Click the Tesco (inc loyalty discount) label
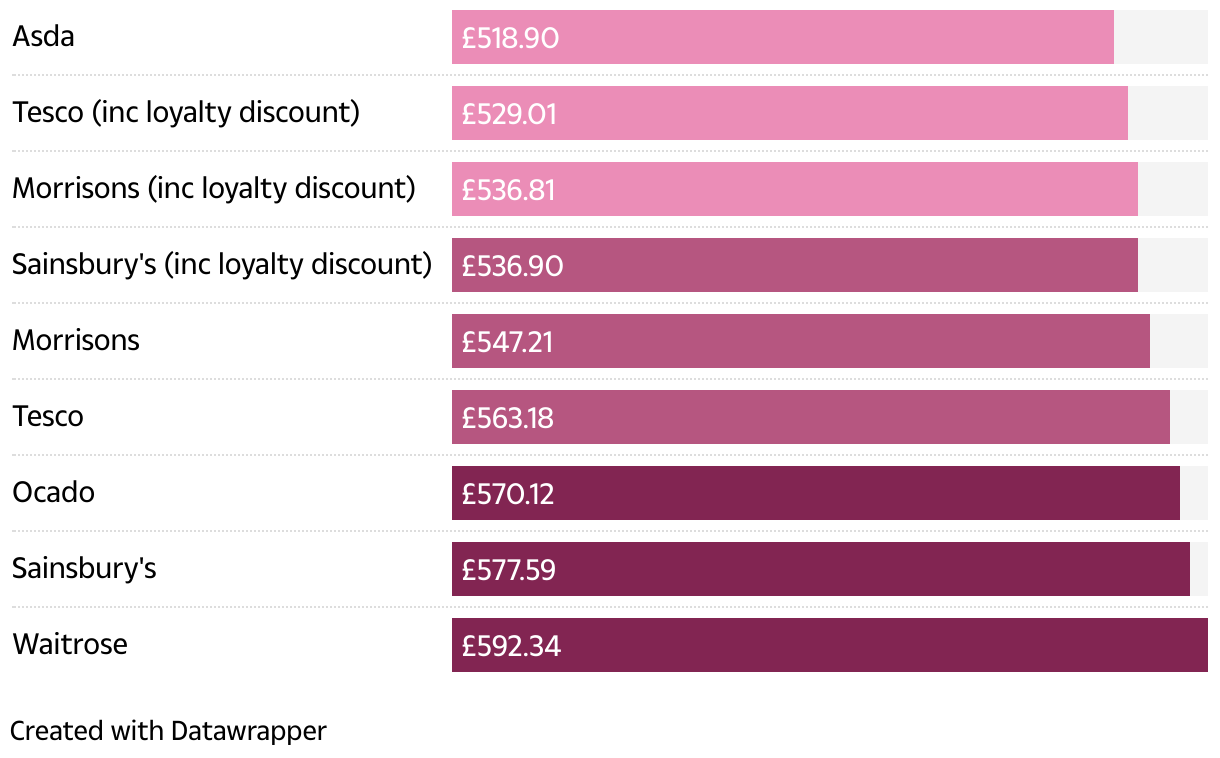 pyautogui.click(x=186, y=112)
